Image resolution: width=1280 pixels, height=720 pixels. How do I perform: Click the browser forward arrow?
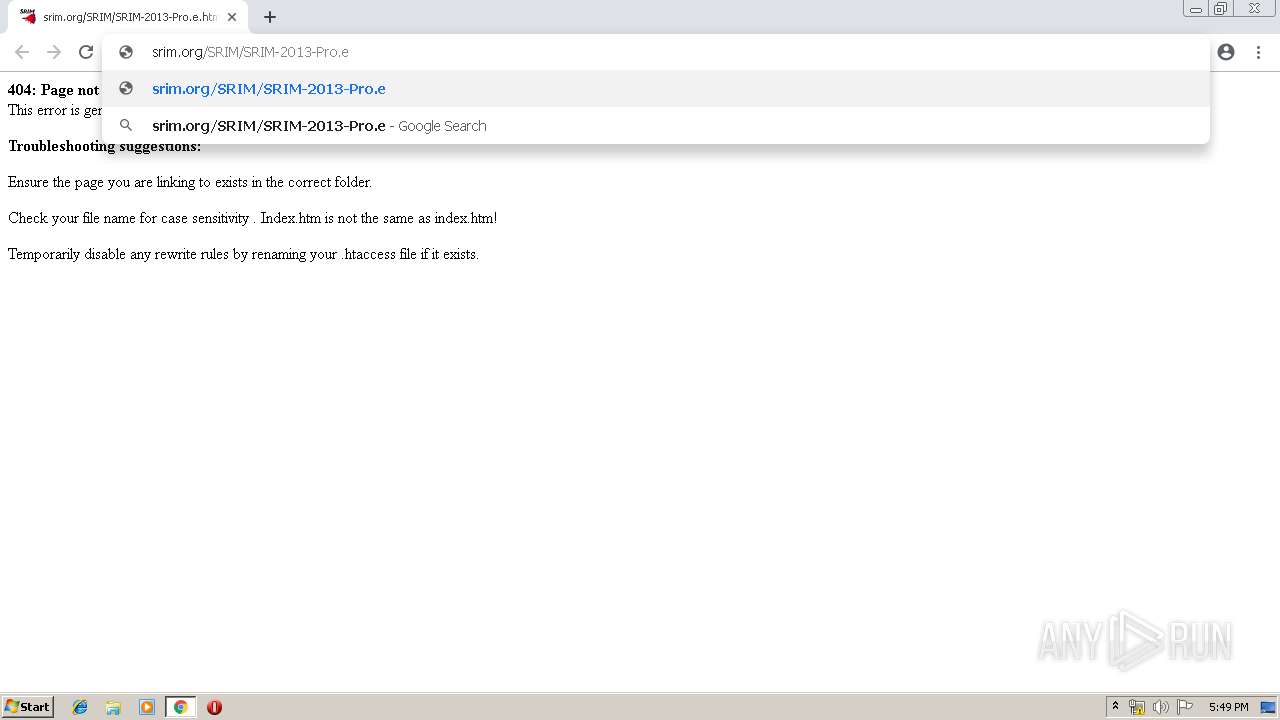click(54, 52)
